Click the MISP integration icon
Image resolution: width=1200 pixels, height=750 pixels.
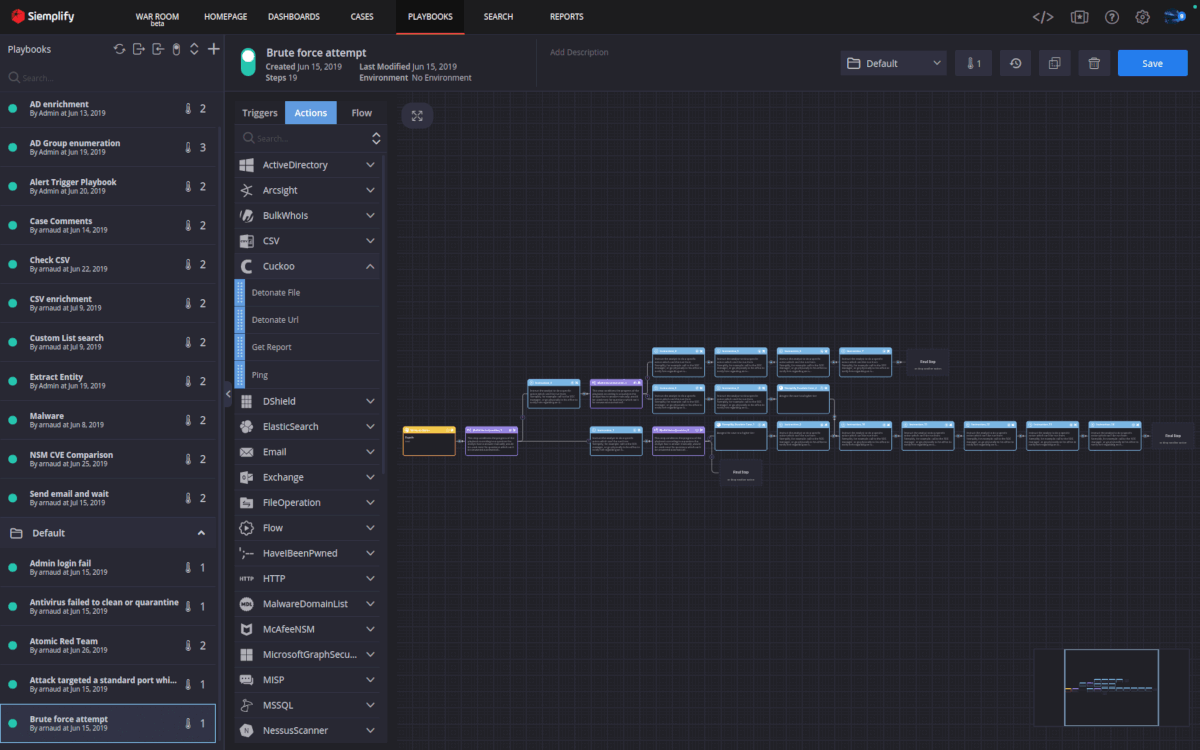(x=247, y=679)
